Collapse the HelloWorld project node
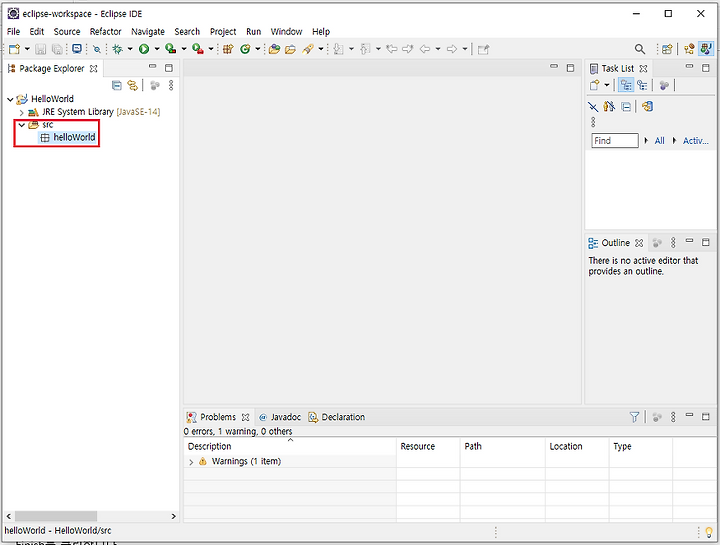720x545 pixels. pos(10,99)
